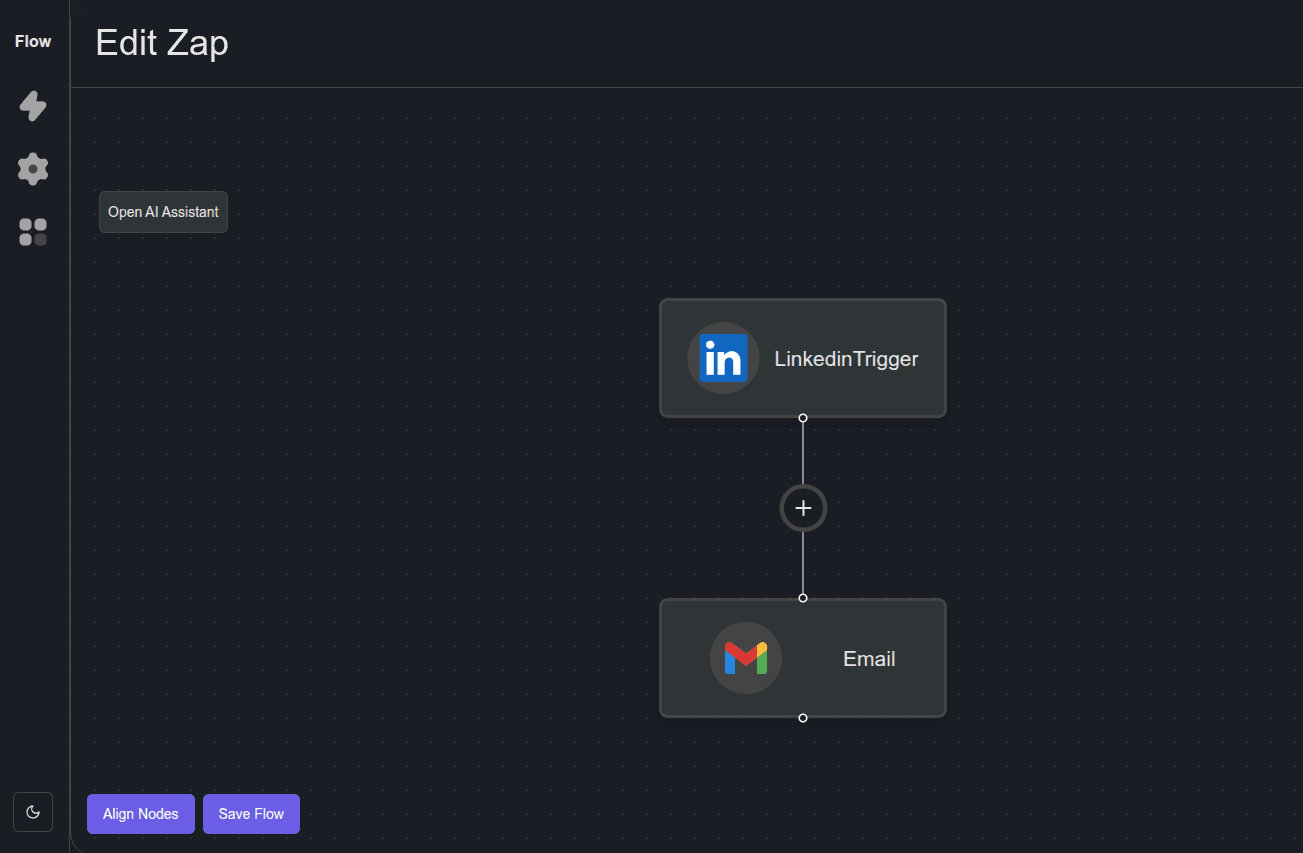Select the edge line below the plus button
The width and height of the screenshot is (1303, 853).
tap(803, 562)
